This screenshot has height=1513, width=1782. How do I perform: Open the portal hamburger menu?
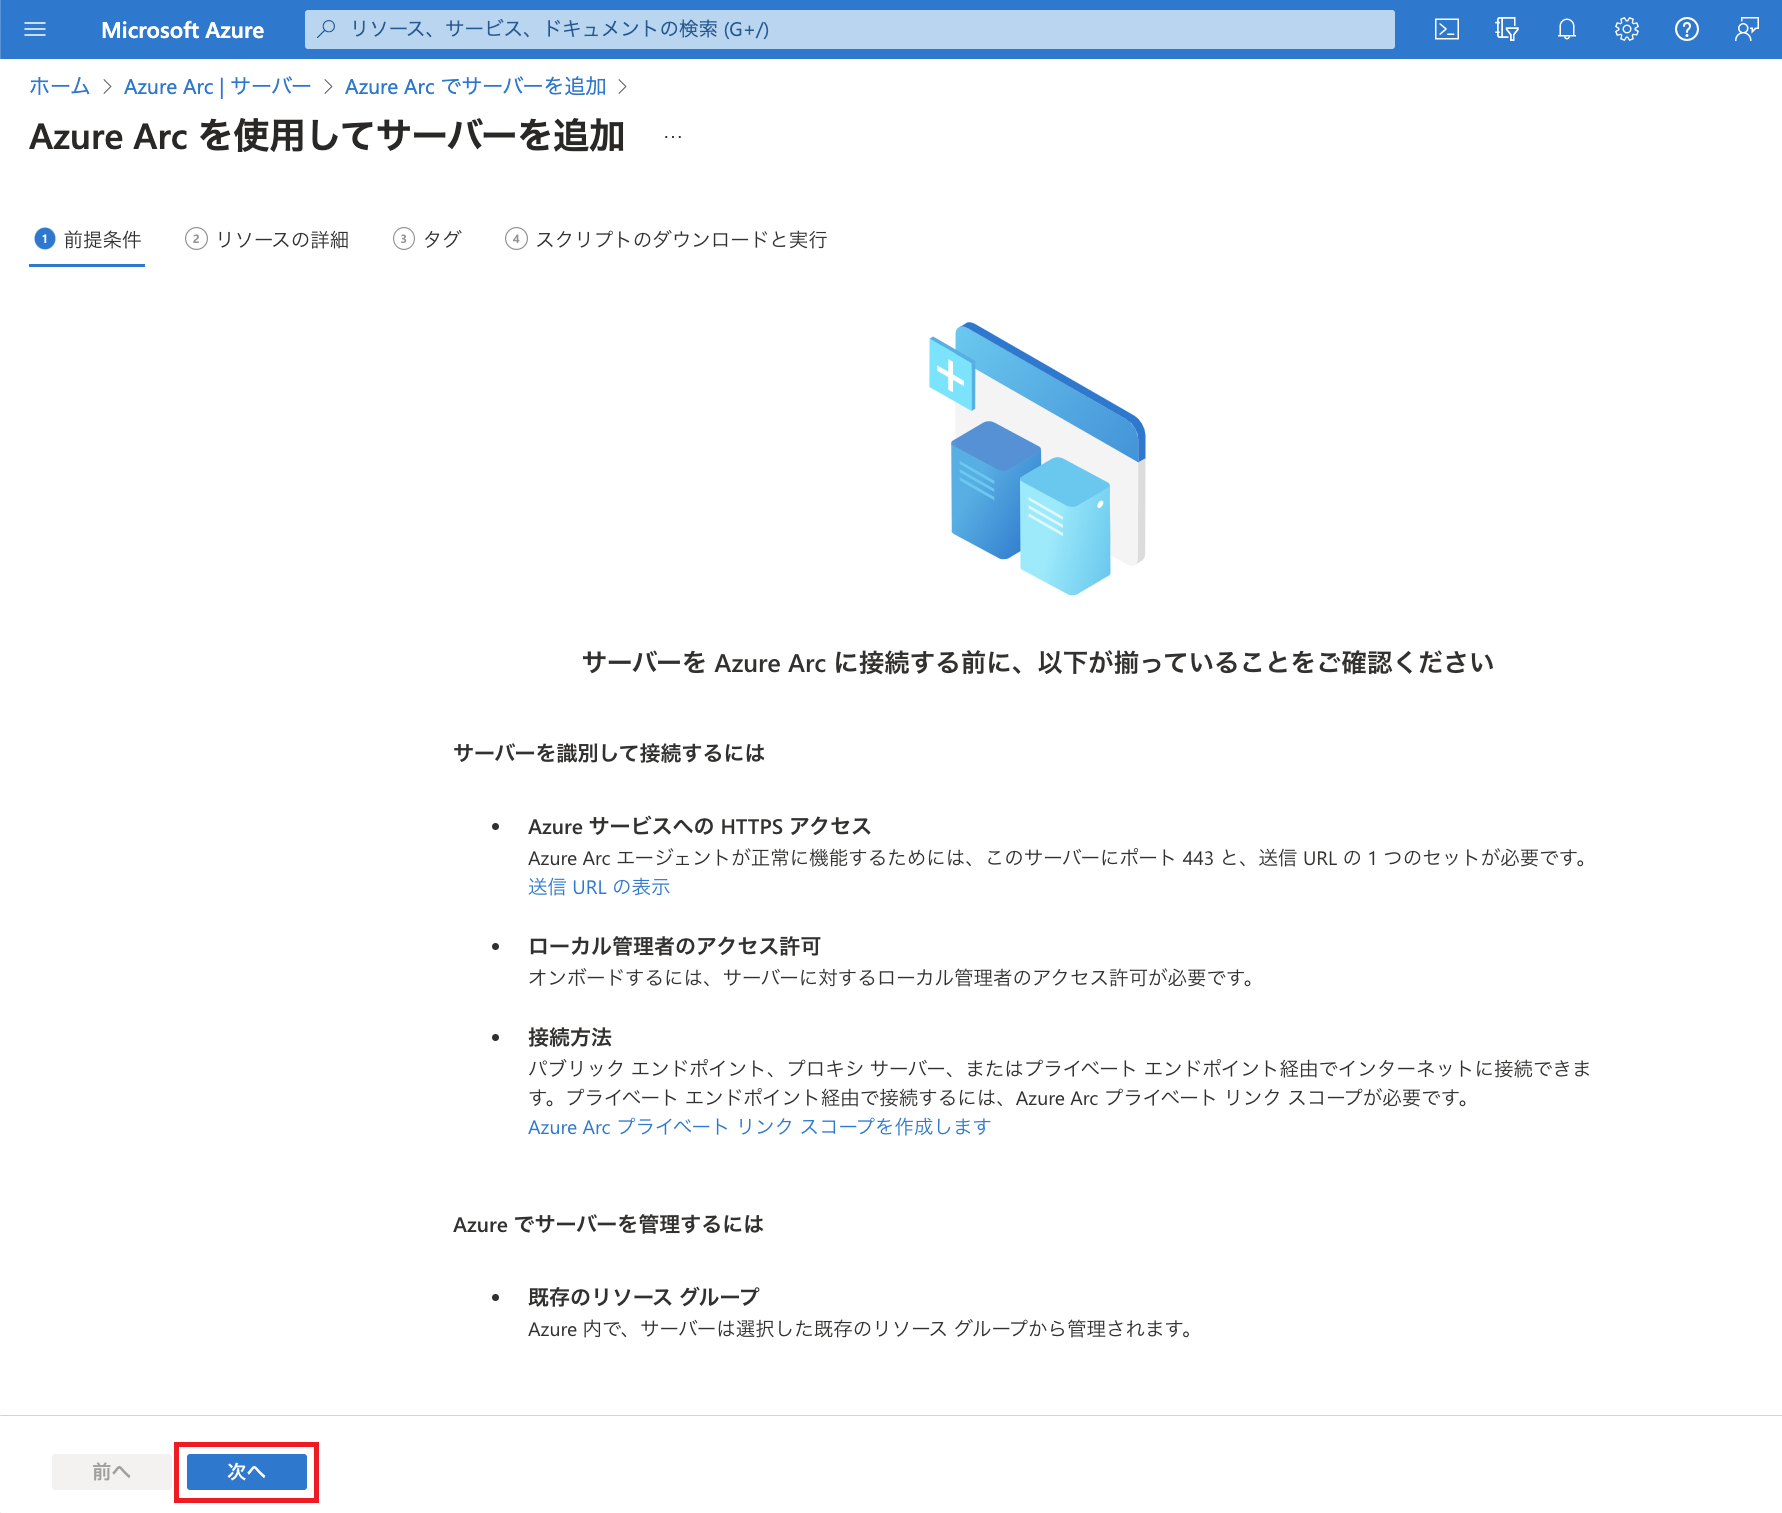(x=35, y=30)
